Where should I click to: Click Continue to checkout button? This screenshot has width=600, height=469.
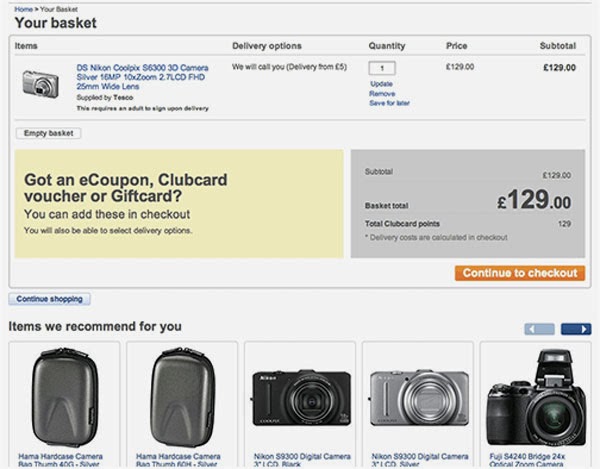coord(520,273)
